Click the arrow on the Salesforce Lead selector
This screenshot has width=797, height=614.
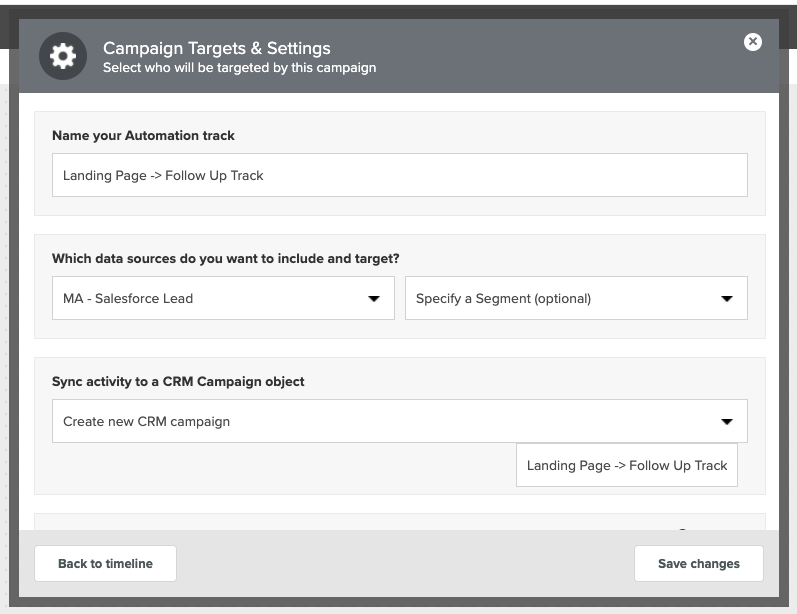coord(374,298)
